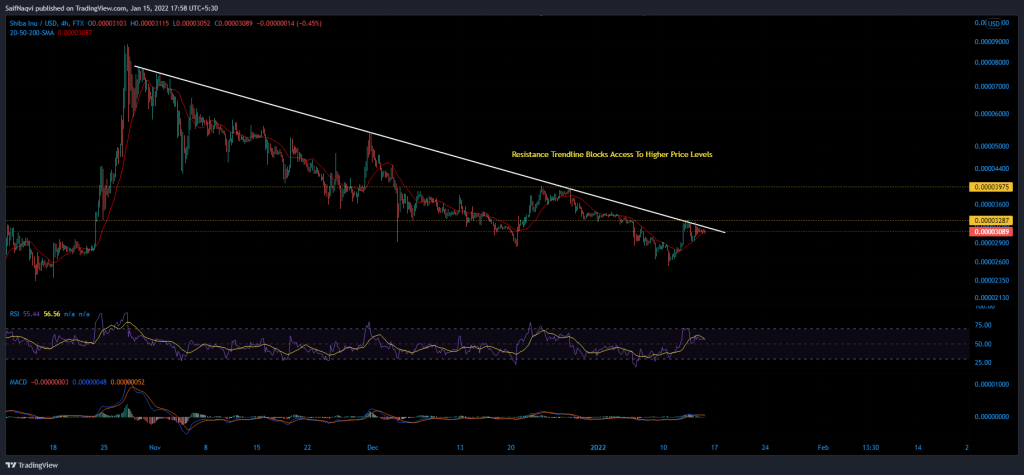Screen dimensions: 1024x475
Task: Click the Dec date on time axis
Action: click(373, 448)
